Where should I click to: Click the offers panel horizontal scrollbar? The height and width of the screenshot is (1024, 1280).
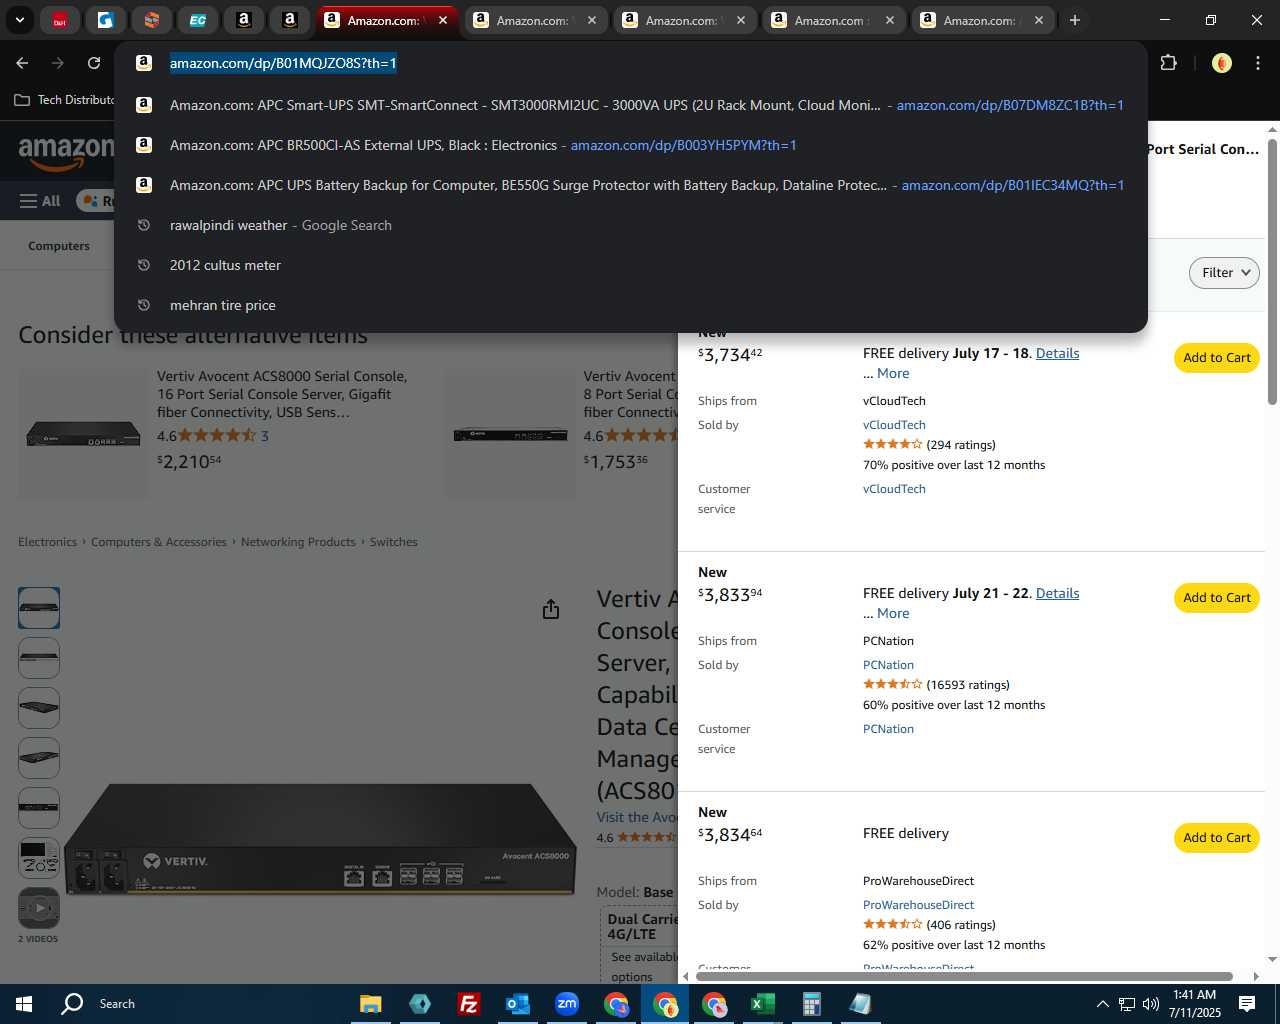point(964,976)
